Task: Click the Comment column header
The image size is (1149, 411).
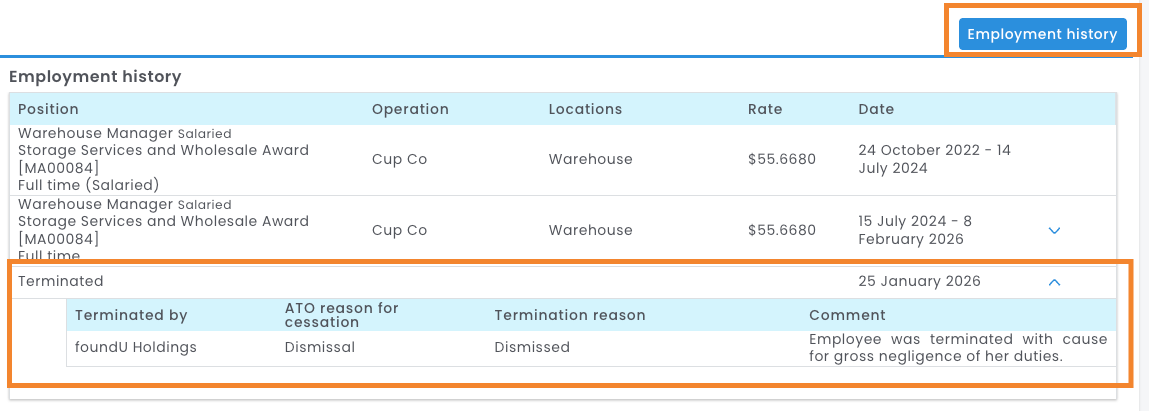Action: (847, 315)
